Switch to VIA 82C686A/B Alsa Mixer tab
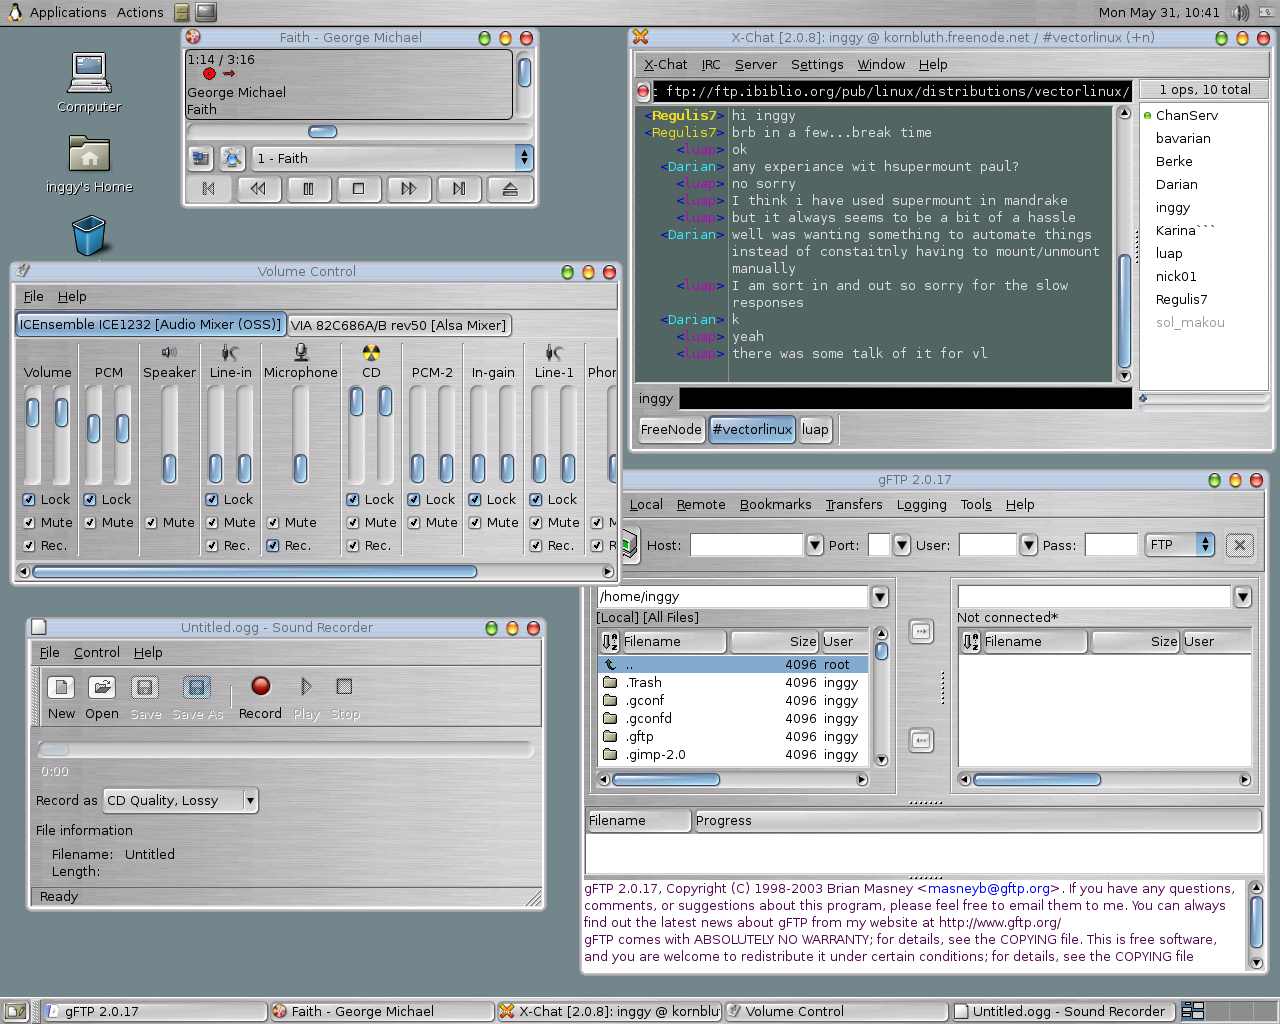The height and width of the screenshot is (1024, 1280). click(x=399, y=325)
